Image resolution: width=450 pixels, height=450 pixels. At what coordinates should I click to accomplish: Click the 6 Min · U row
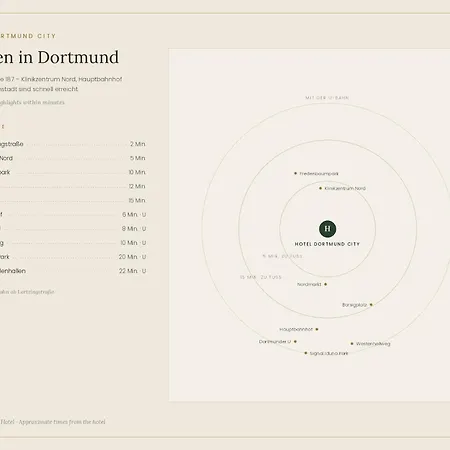coord(73,215)
